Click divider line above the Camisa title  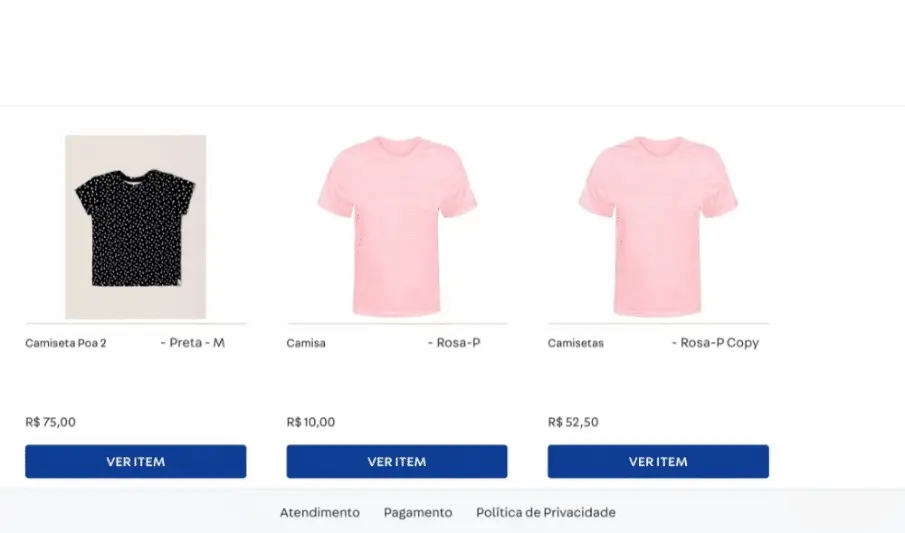pyautogui.click(x=397, y=324)
